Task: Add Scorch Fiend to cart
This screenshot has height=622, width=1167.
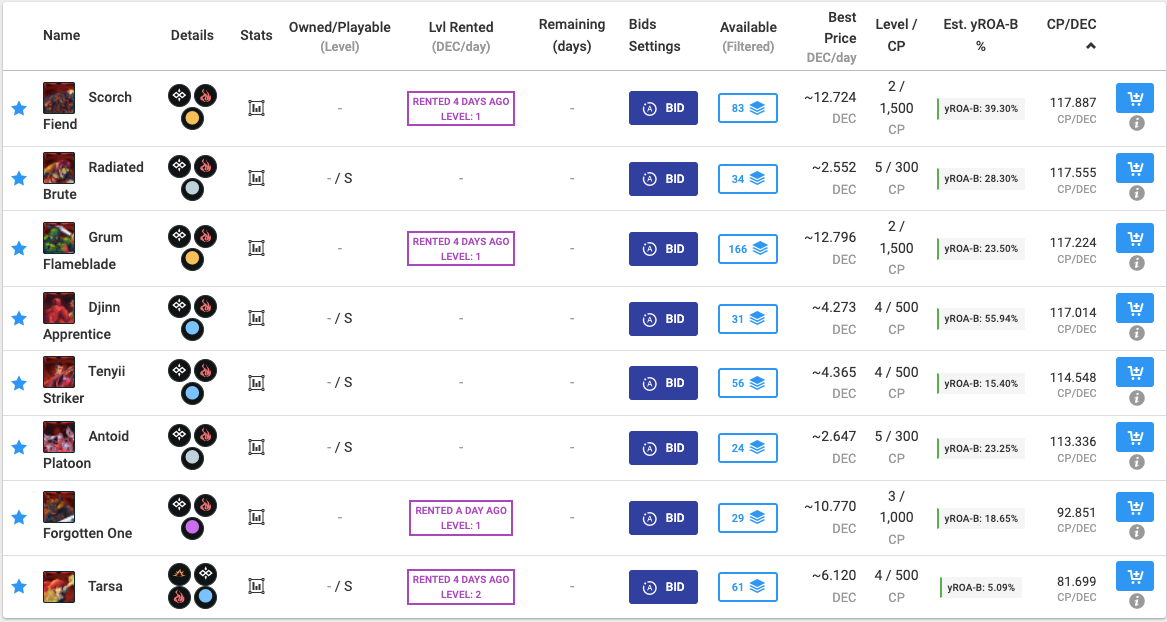Action: [1135, 98]
